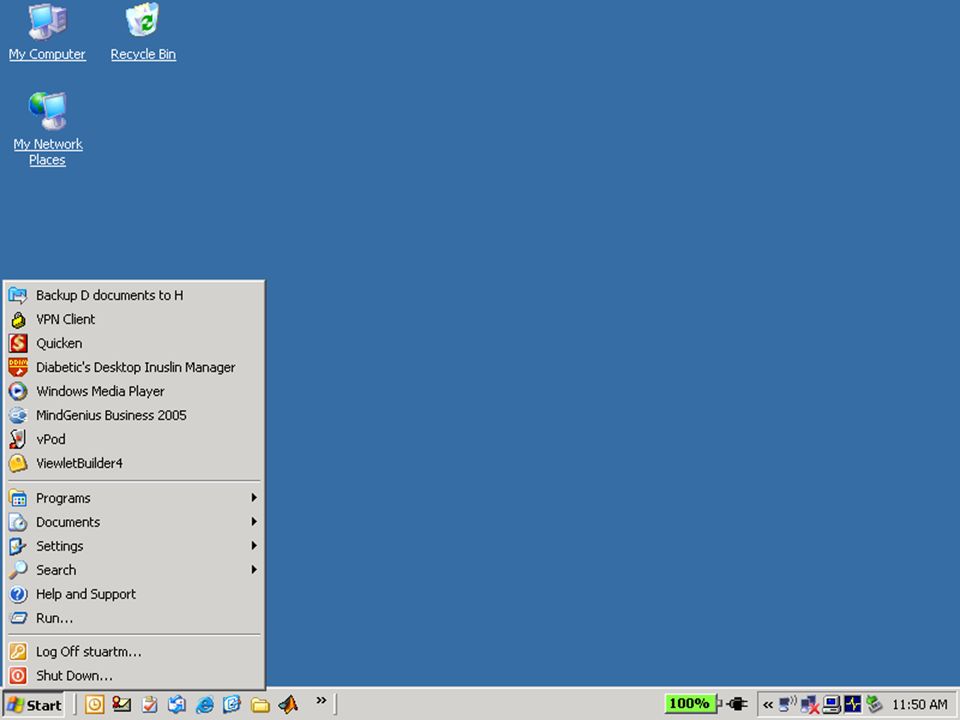Open the folder icon in Quick Launch
Image resolution: width=960 pixels, height=720 pixels.
(x=260, y=705)
